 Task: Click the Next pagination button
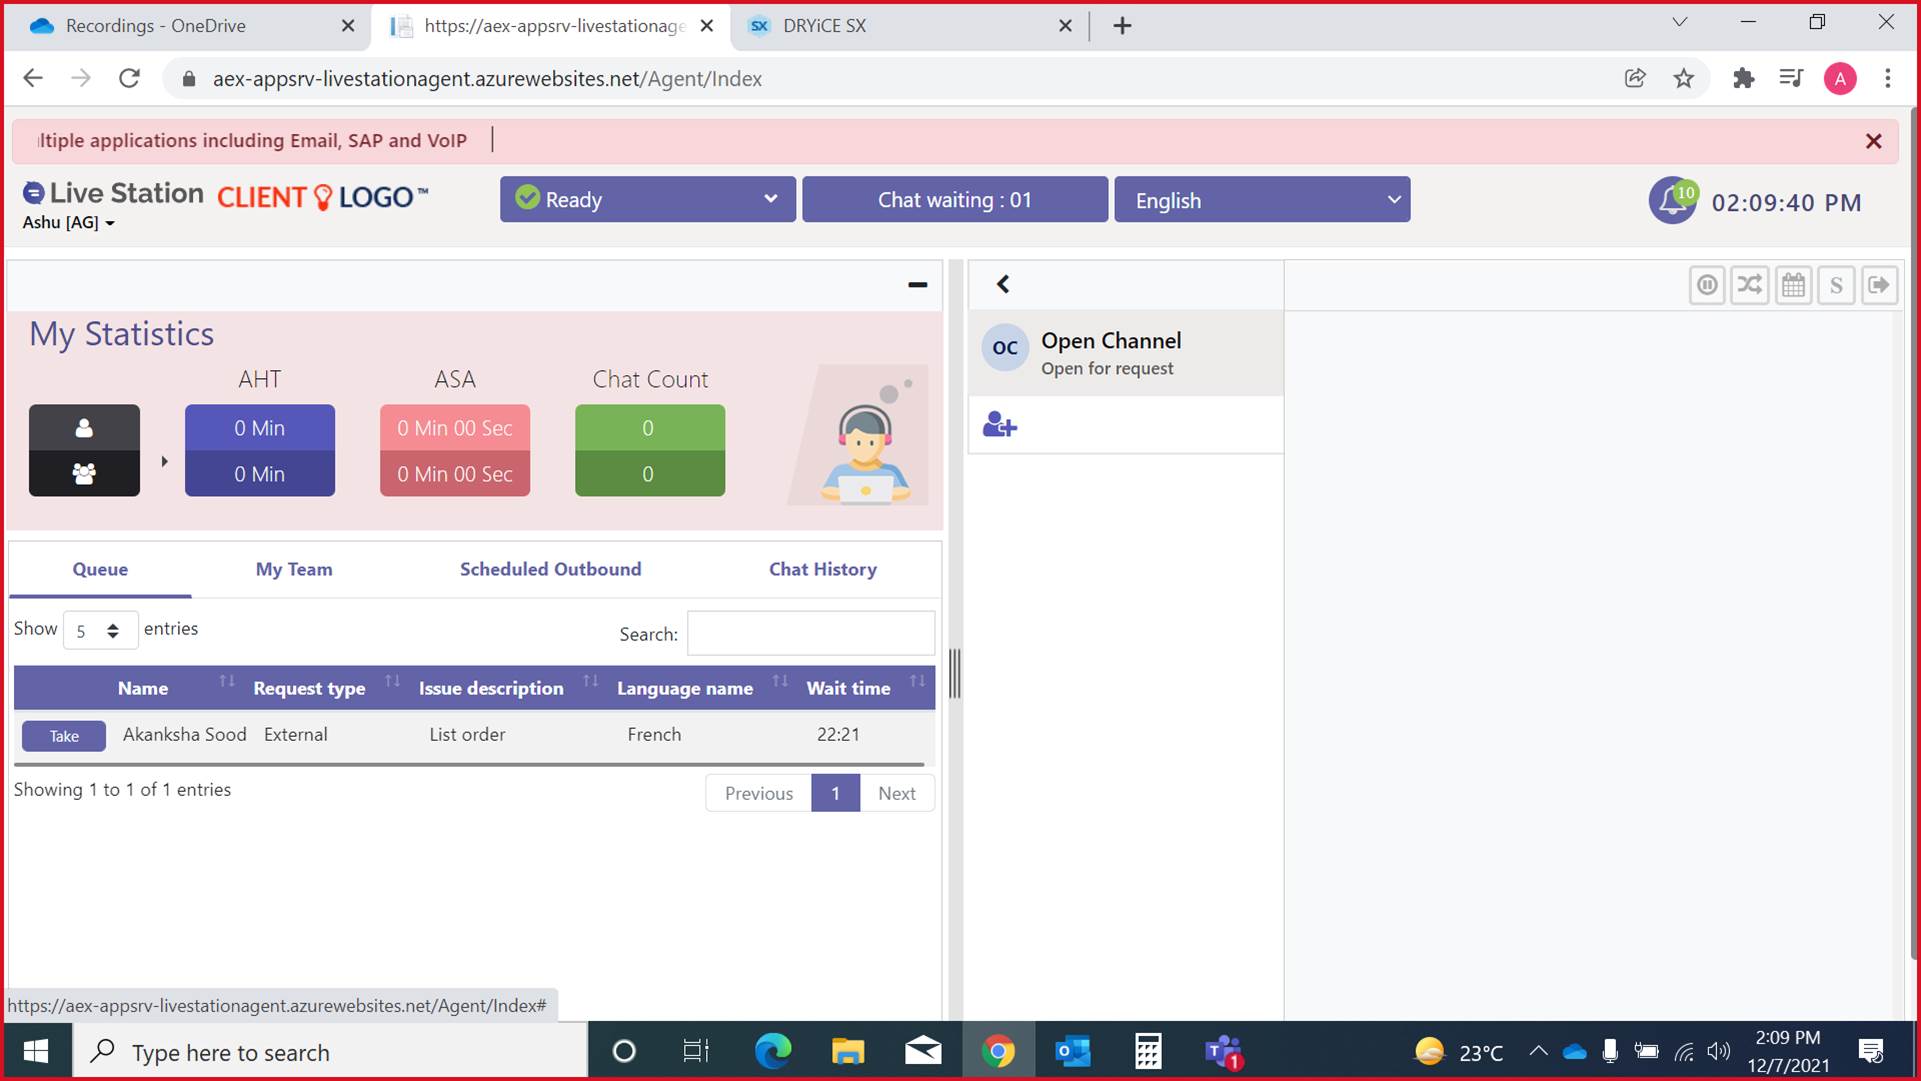click(x=896, y=793)
